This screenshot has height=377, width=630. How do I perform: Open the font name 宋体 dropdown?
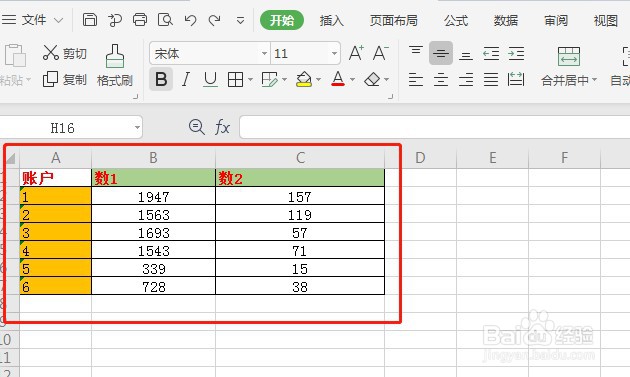[x=264, y=53]
